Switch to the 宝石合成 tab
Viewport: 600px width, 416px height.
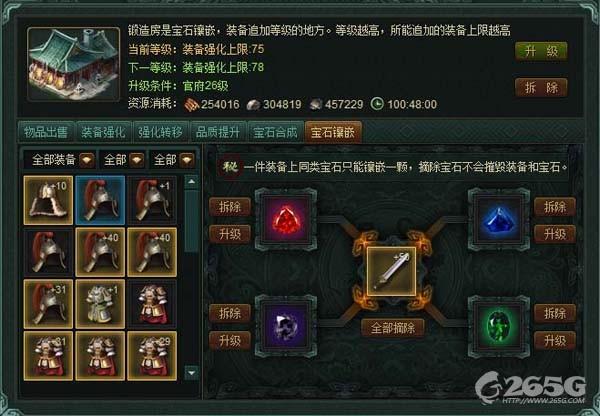click(276, 132)
